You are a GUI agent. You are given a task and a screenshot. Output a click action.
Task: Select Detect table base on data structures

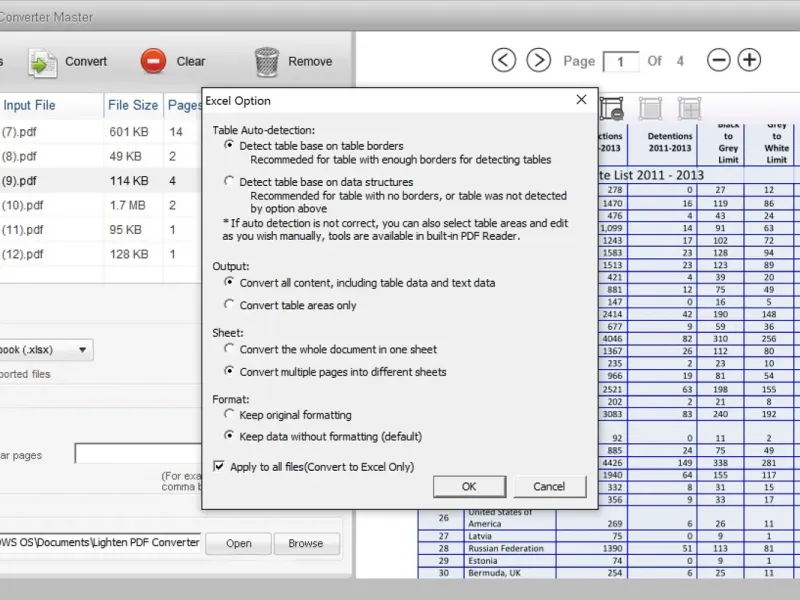(229, 182)
